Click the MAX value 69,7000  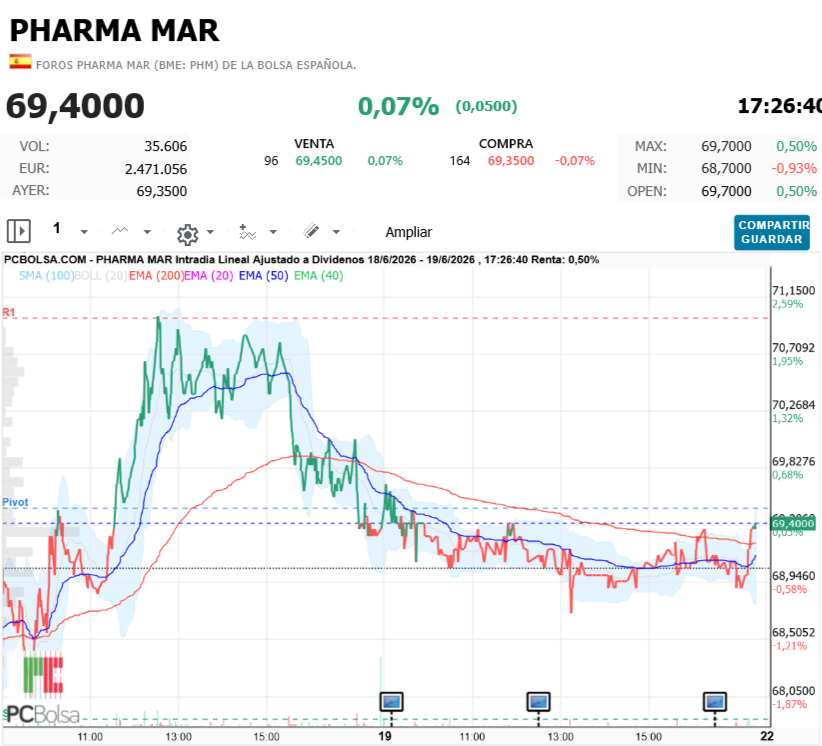[x=727, y=146]
